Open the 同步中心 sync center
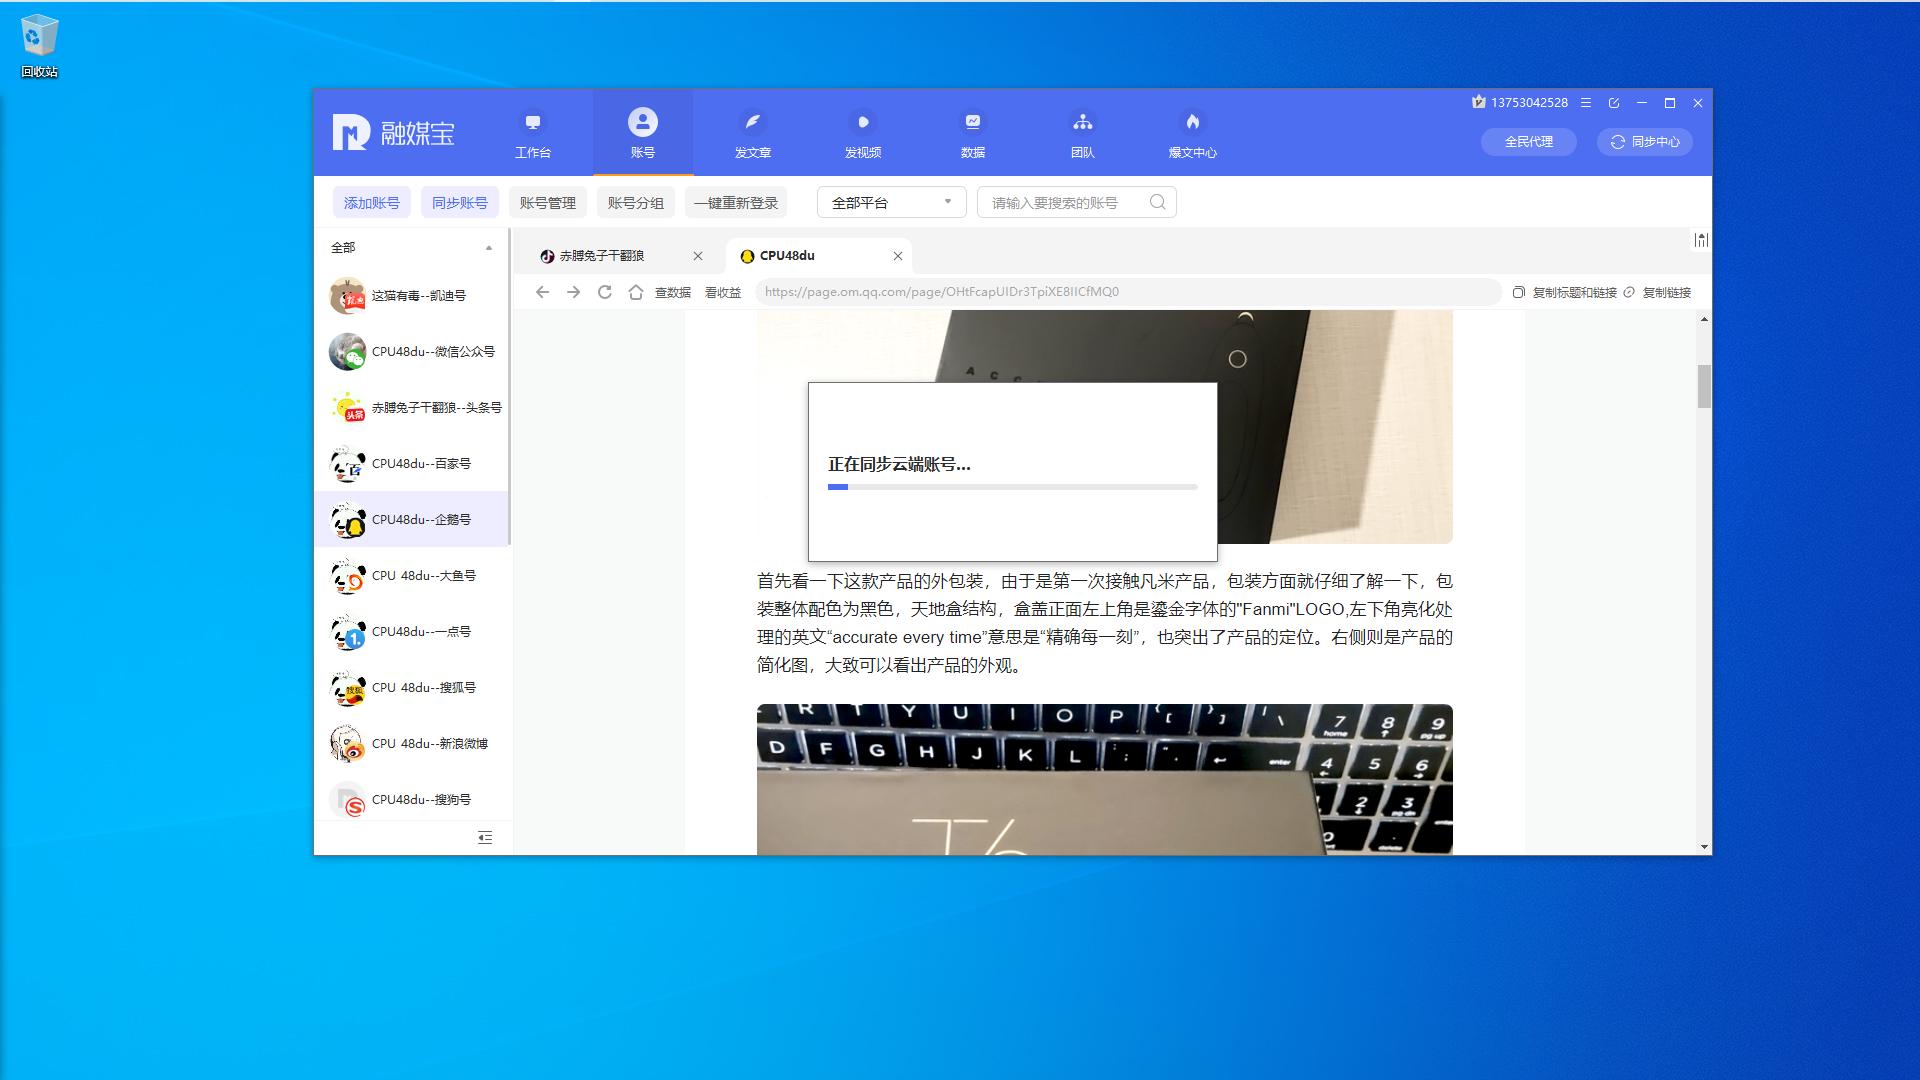1920x1080 pixels. (x=1643, y=142)
